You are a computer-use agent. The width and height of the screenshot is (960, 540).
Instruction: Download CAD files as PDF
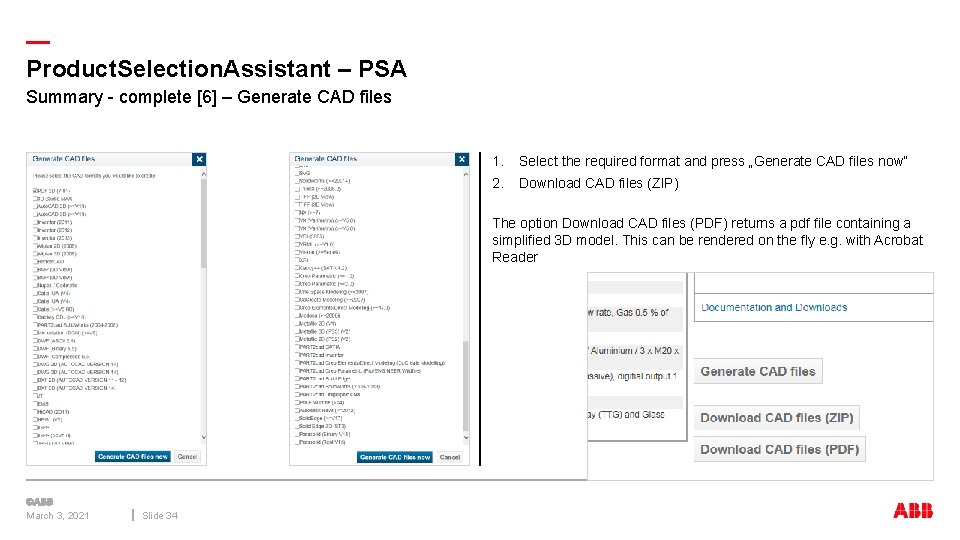779,449
